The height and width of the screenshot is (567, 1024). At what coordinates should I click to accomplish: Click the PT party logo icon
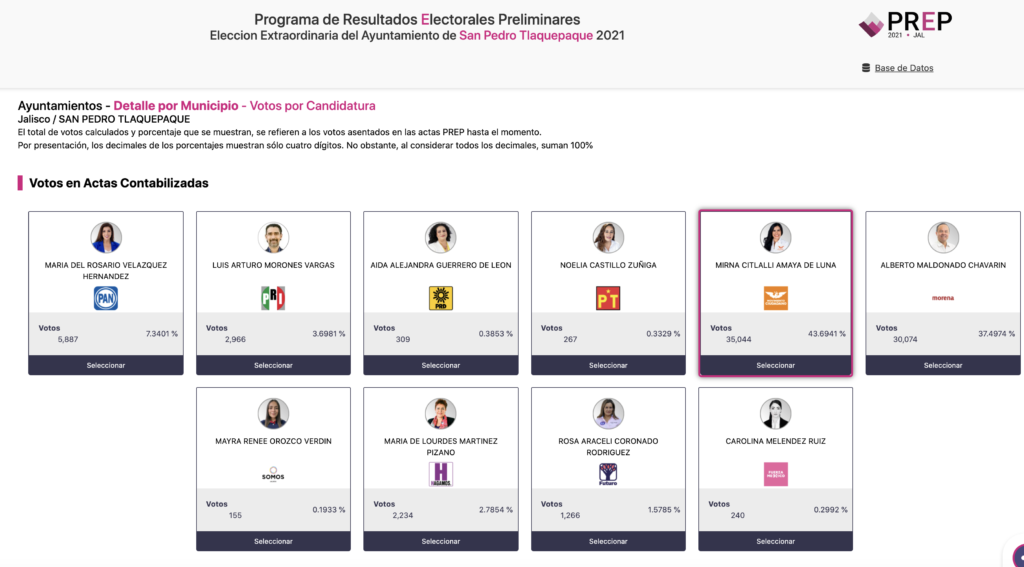coord(608,298)
